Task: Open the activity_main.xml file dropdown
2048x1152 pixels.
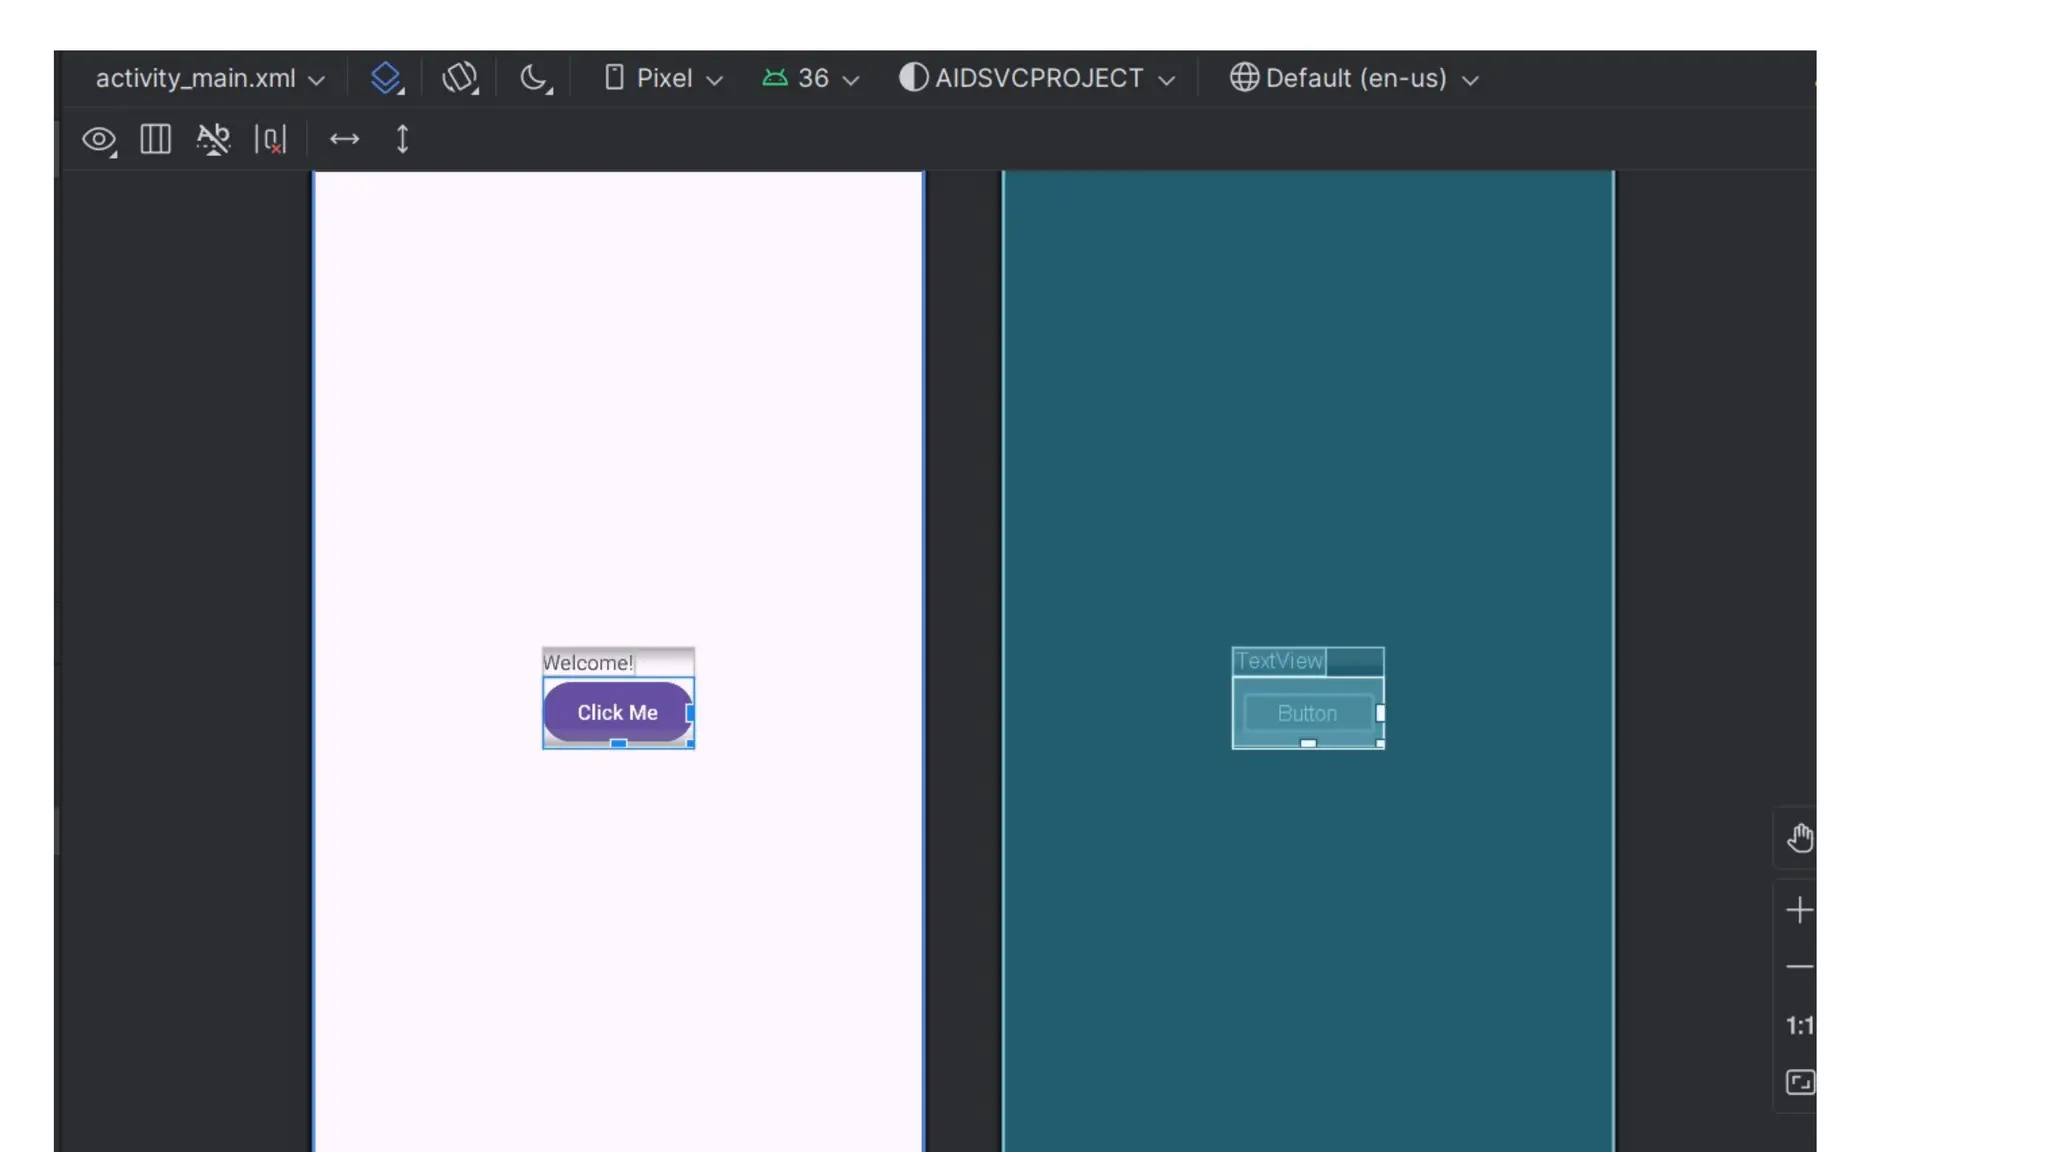Action: [210, 78]
